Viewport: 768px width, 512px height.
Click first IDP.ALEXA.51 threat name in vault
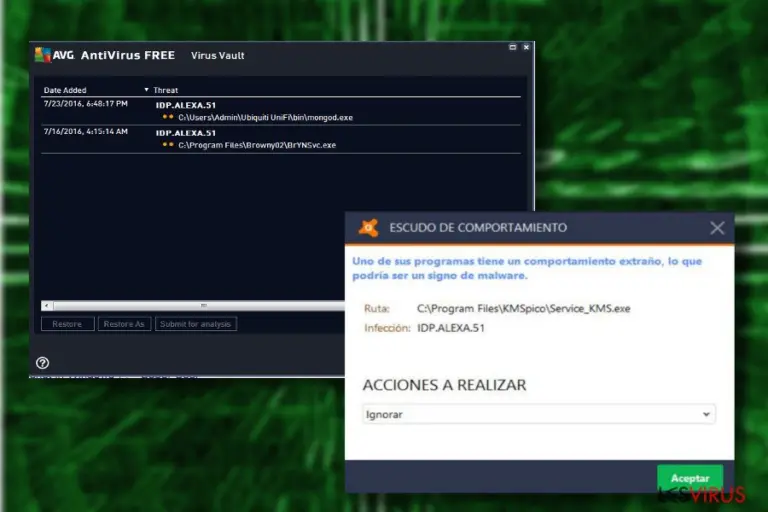186,105
